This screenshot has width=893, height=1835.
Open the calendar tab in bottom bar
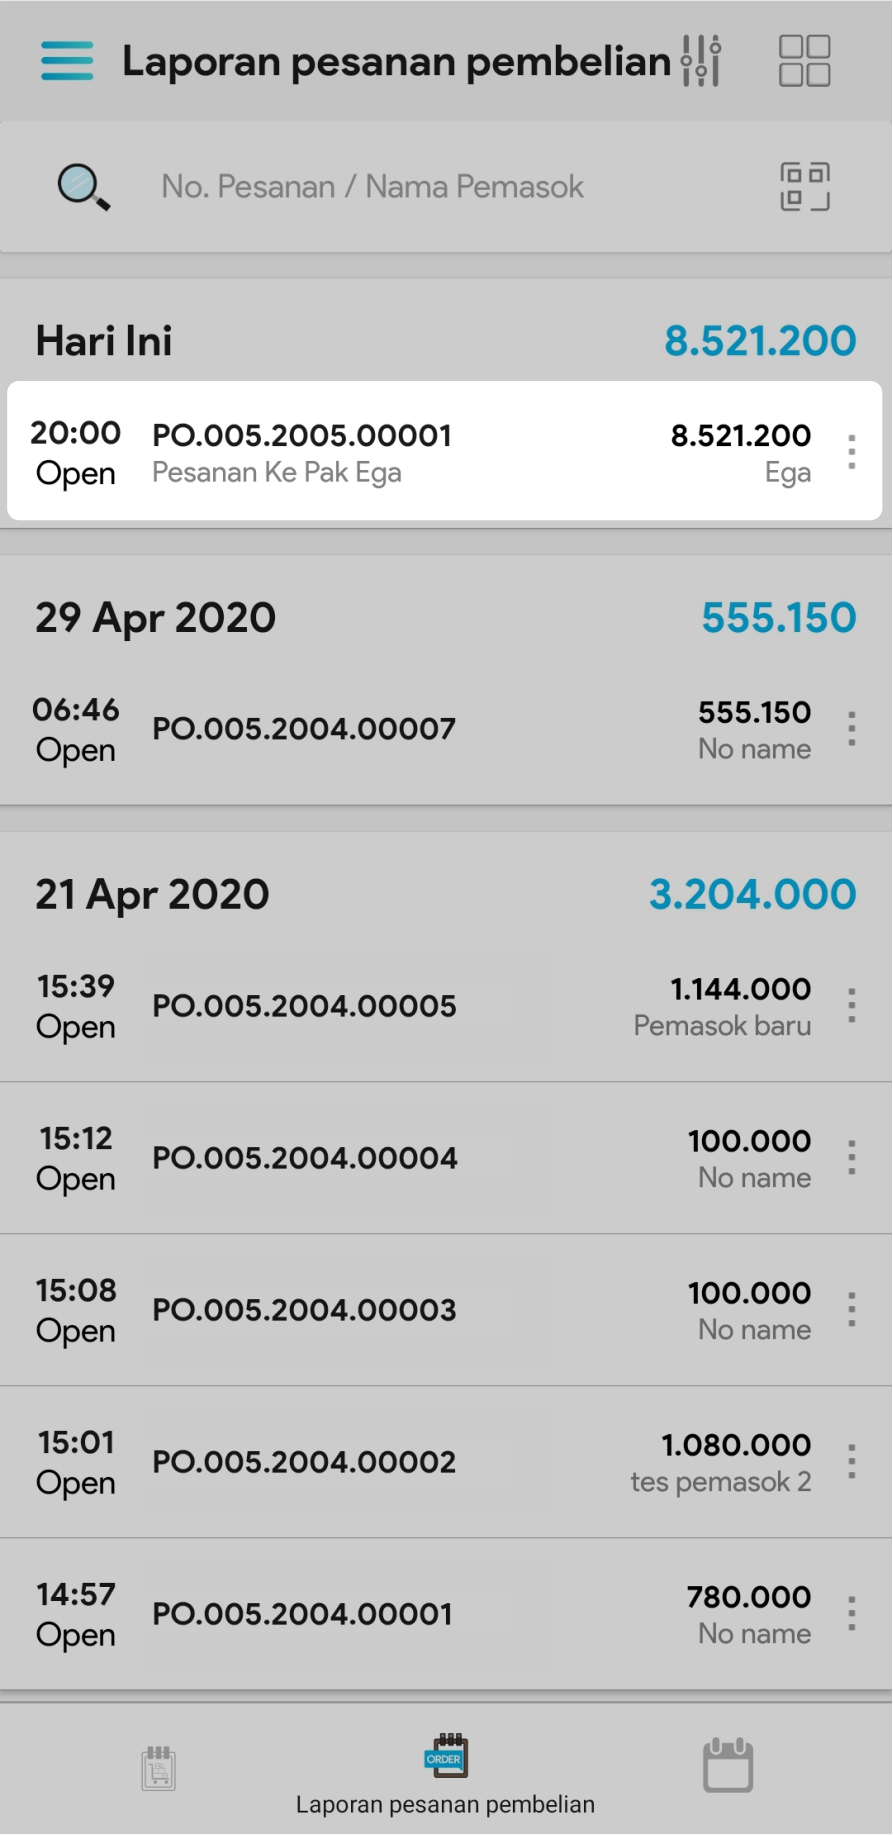(x=728, y=1765)
